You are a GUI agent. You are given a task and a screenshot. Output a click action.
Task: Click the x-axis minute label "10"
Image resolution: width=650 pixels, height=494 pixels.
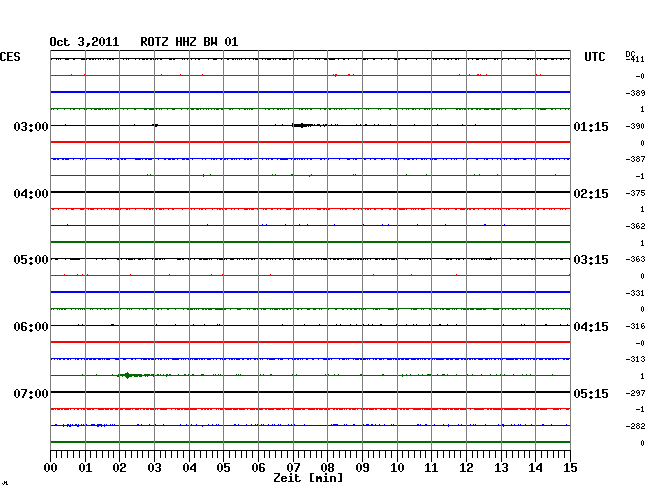[x=397, y=468]
